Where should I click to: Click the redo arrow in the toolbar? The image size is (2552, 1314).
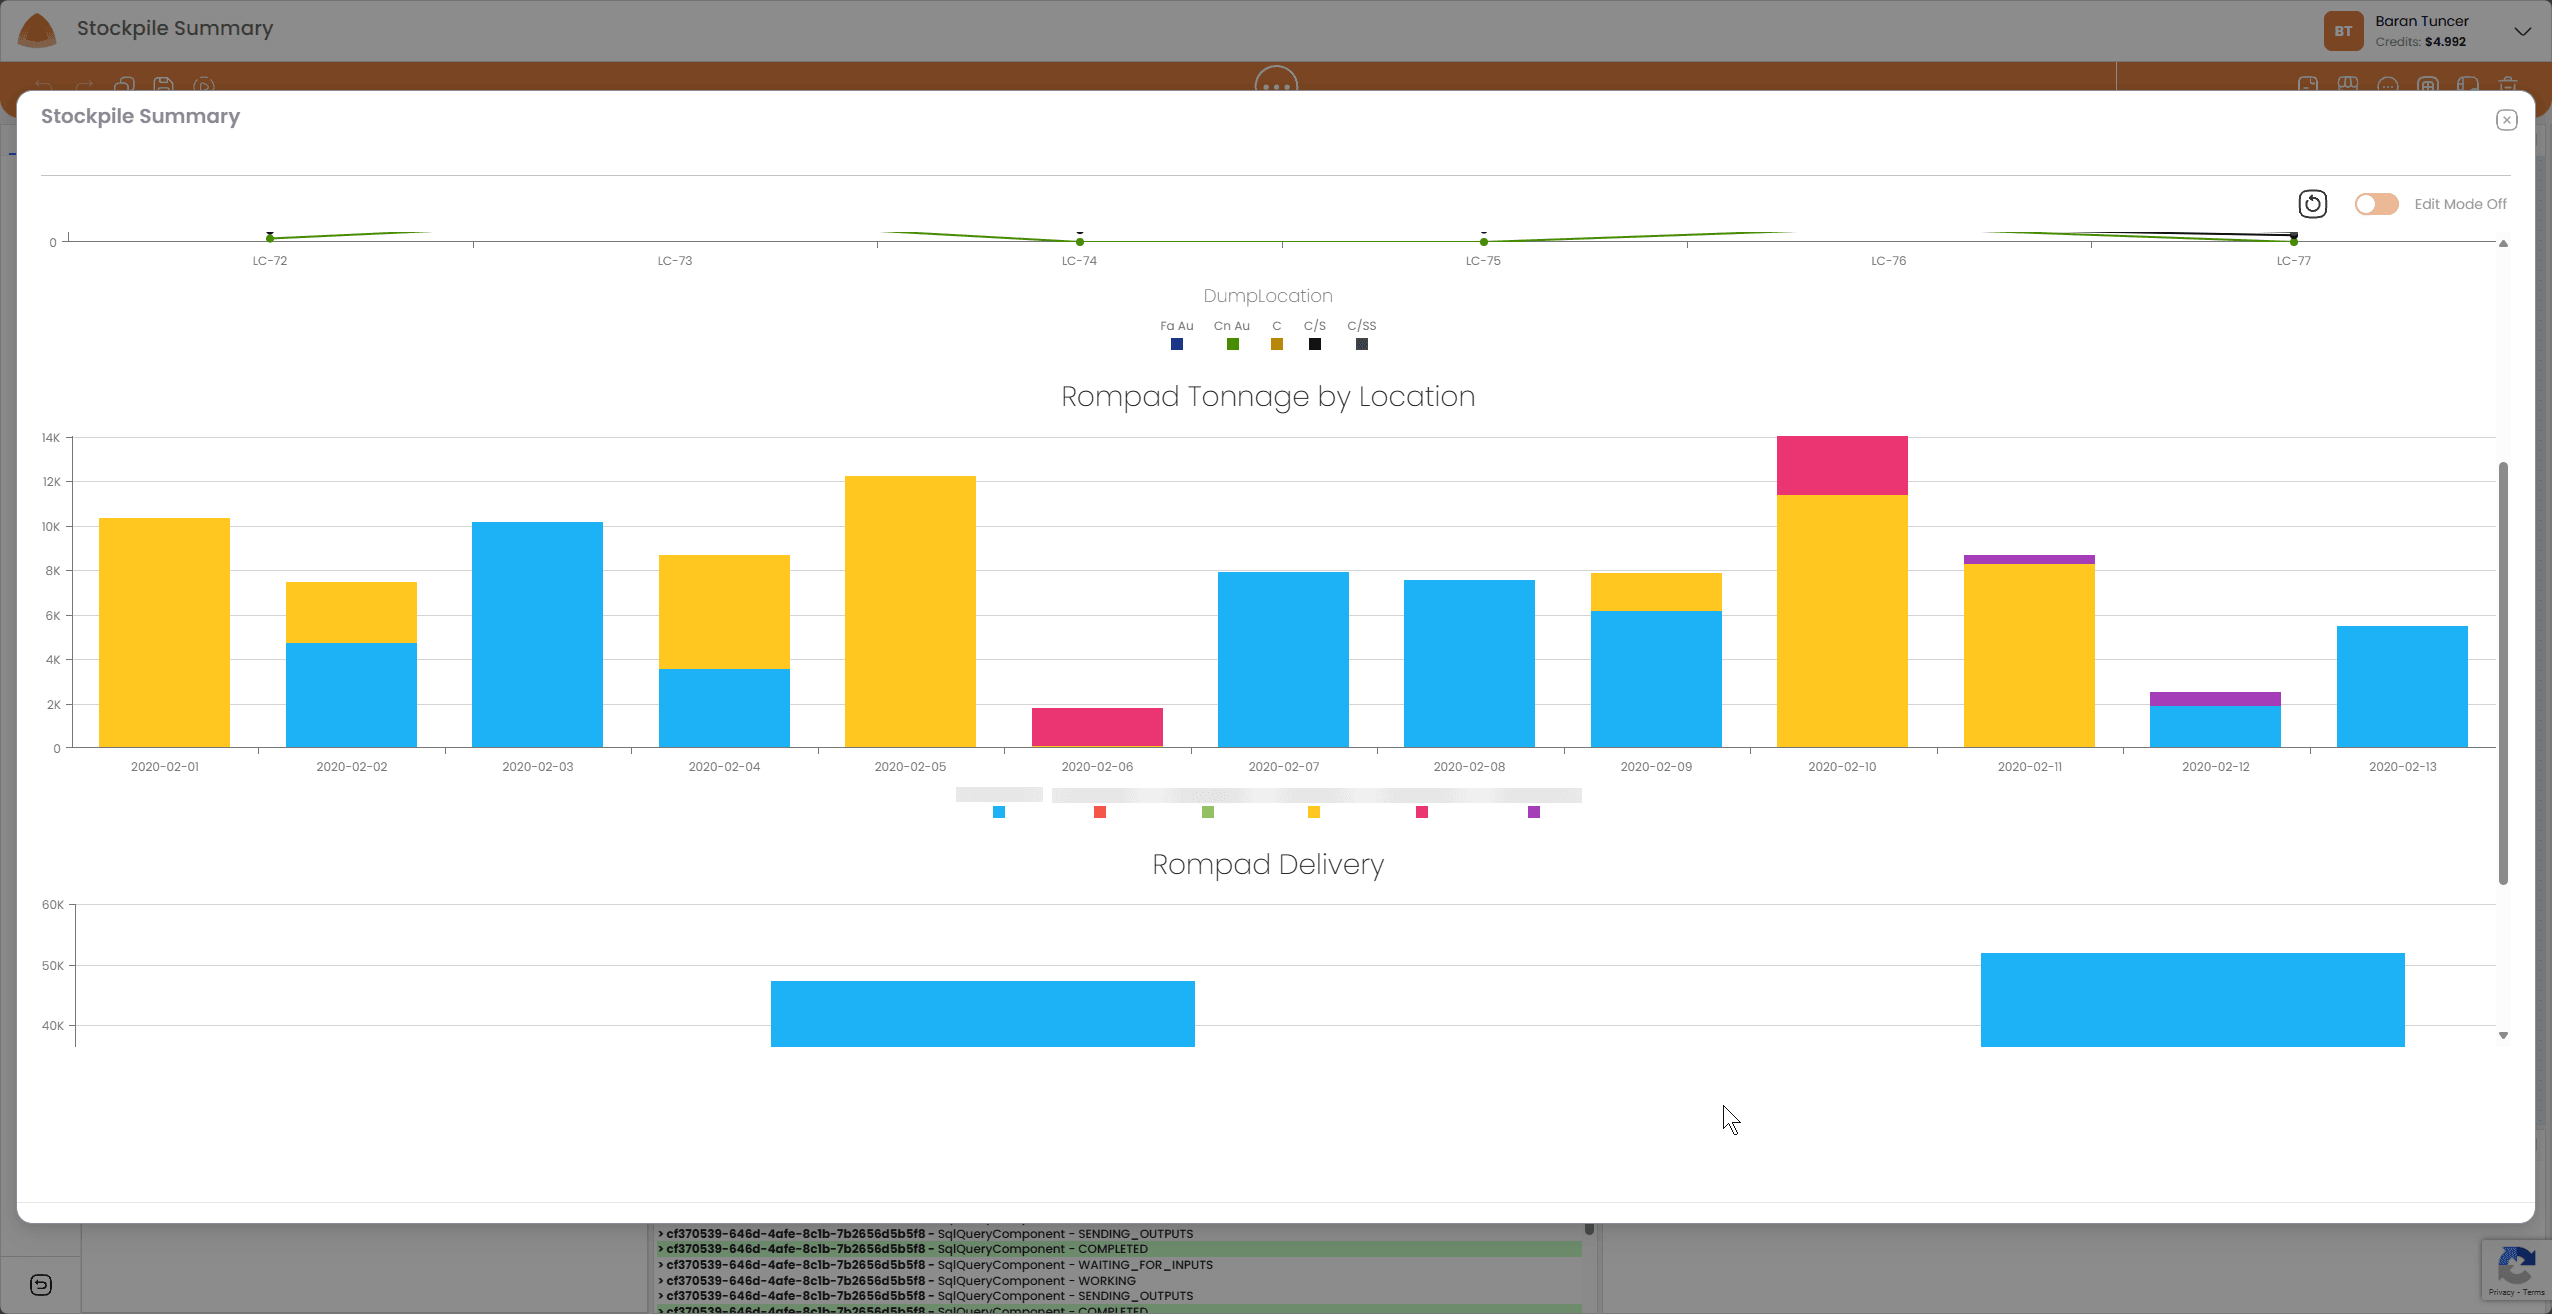coord(82,85)
